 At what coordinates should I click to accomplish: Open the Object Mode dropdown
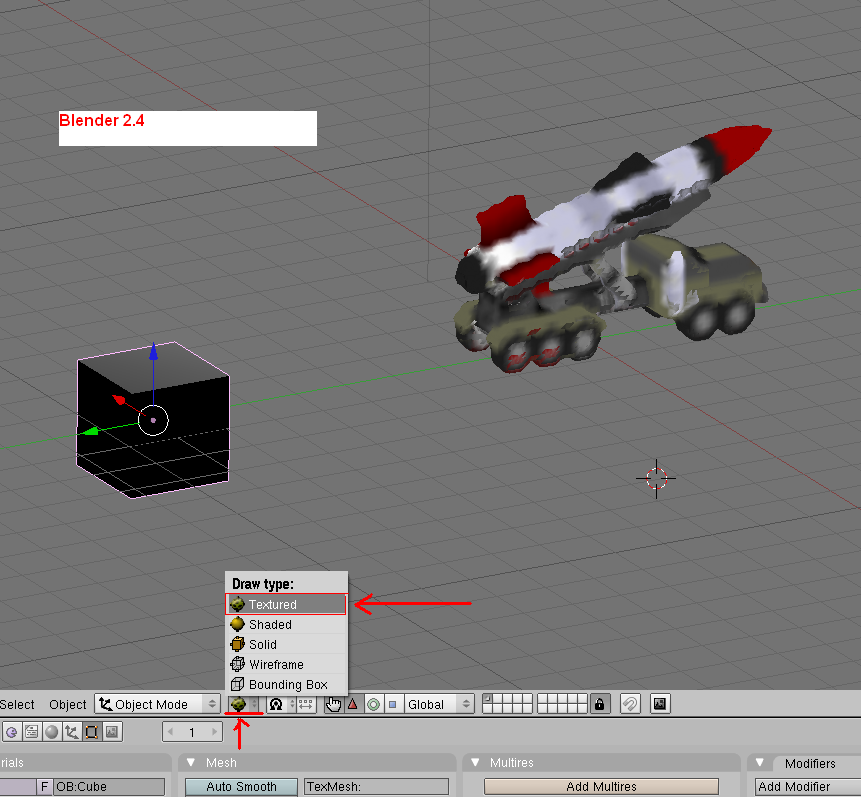pyautogui.click(x=155, y=704)
